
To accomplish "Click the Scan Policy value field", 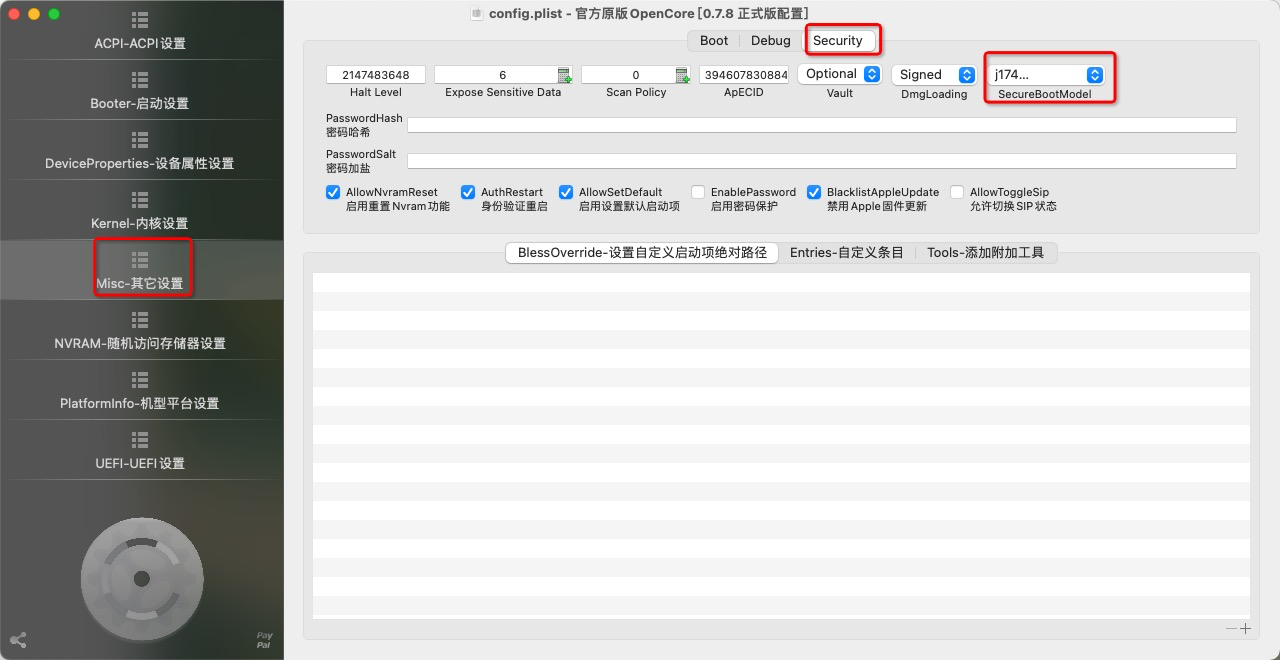I will pyautogui.click(x=629, y=75).
